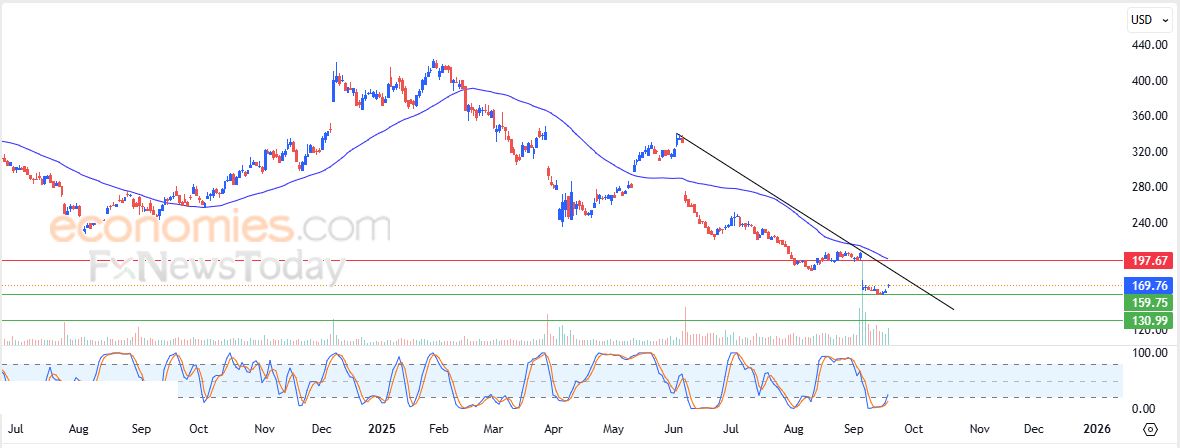Click the green 159.75 price label
This screenshot has height=448, width=1180.
coord(1148,302)
